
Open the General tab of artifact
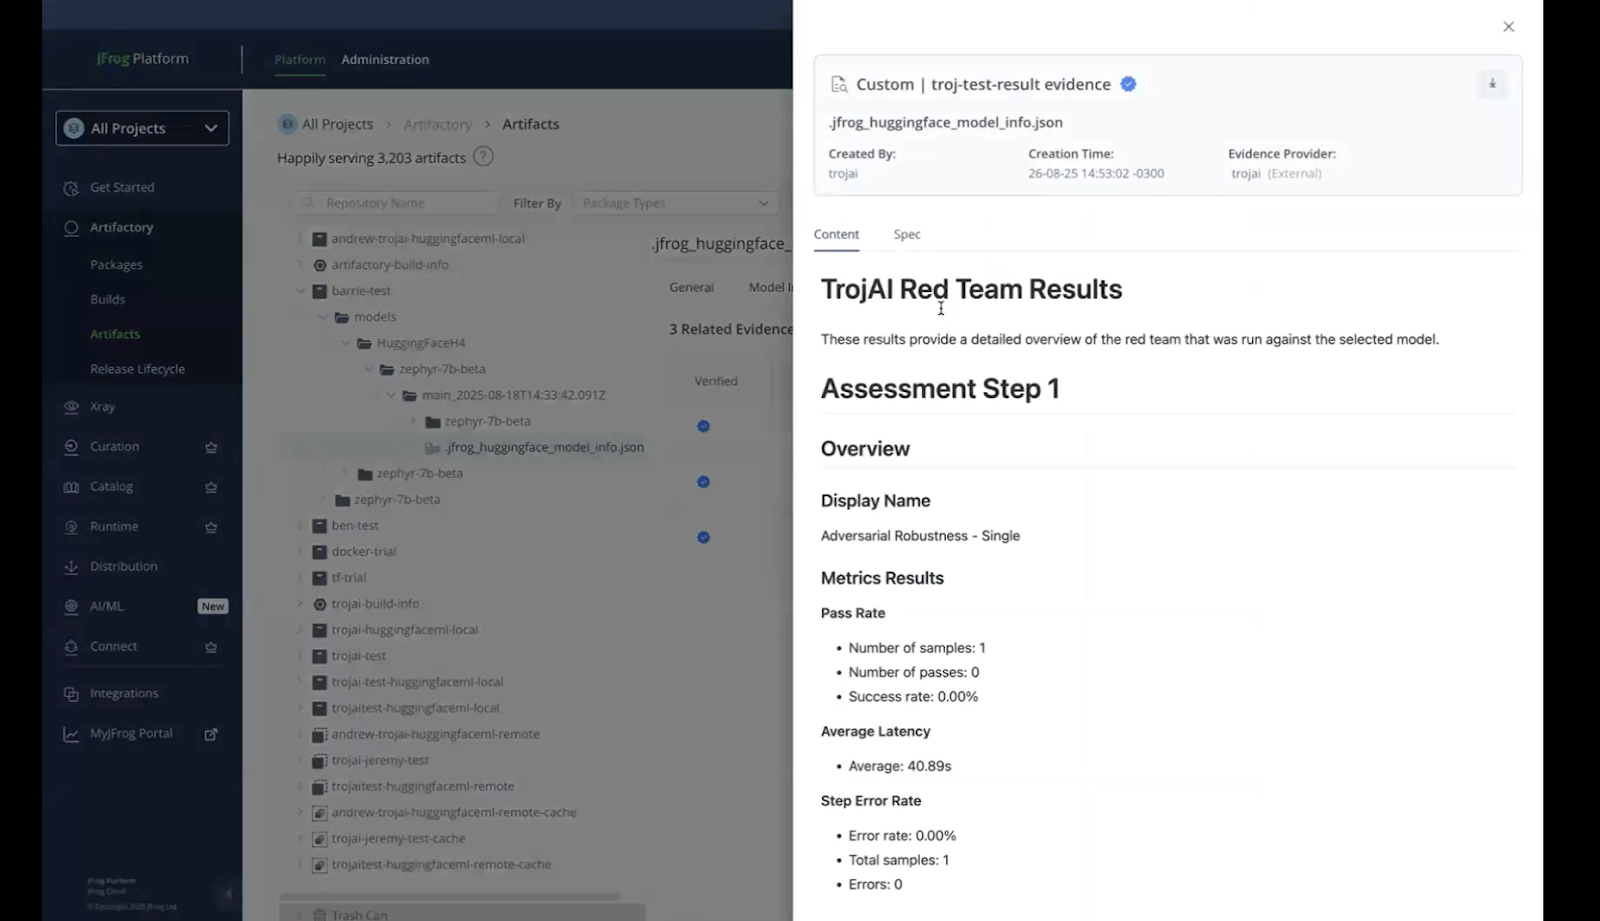pyautogui.click(x=691, y=287)
